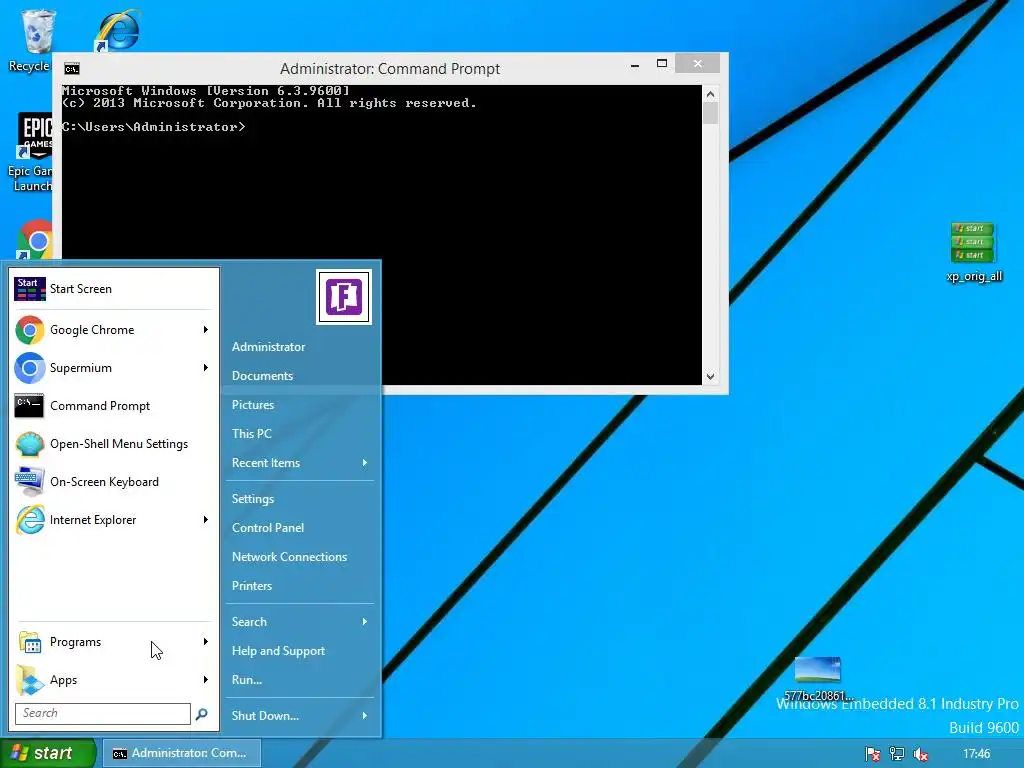The height and width of the screenshot is (768, 1024).
Task: Open Network Connections
Action: tap(289, 557)
